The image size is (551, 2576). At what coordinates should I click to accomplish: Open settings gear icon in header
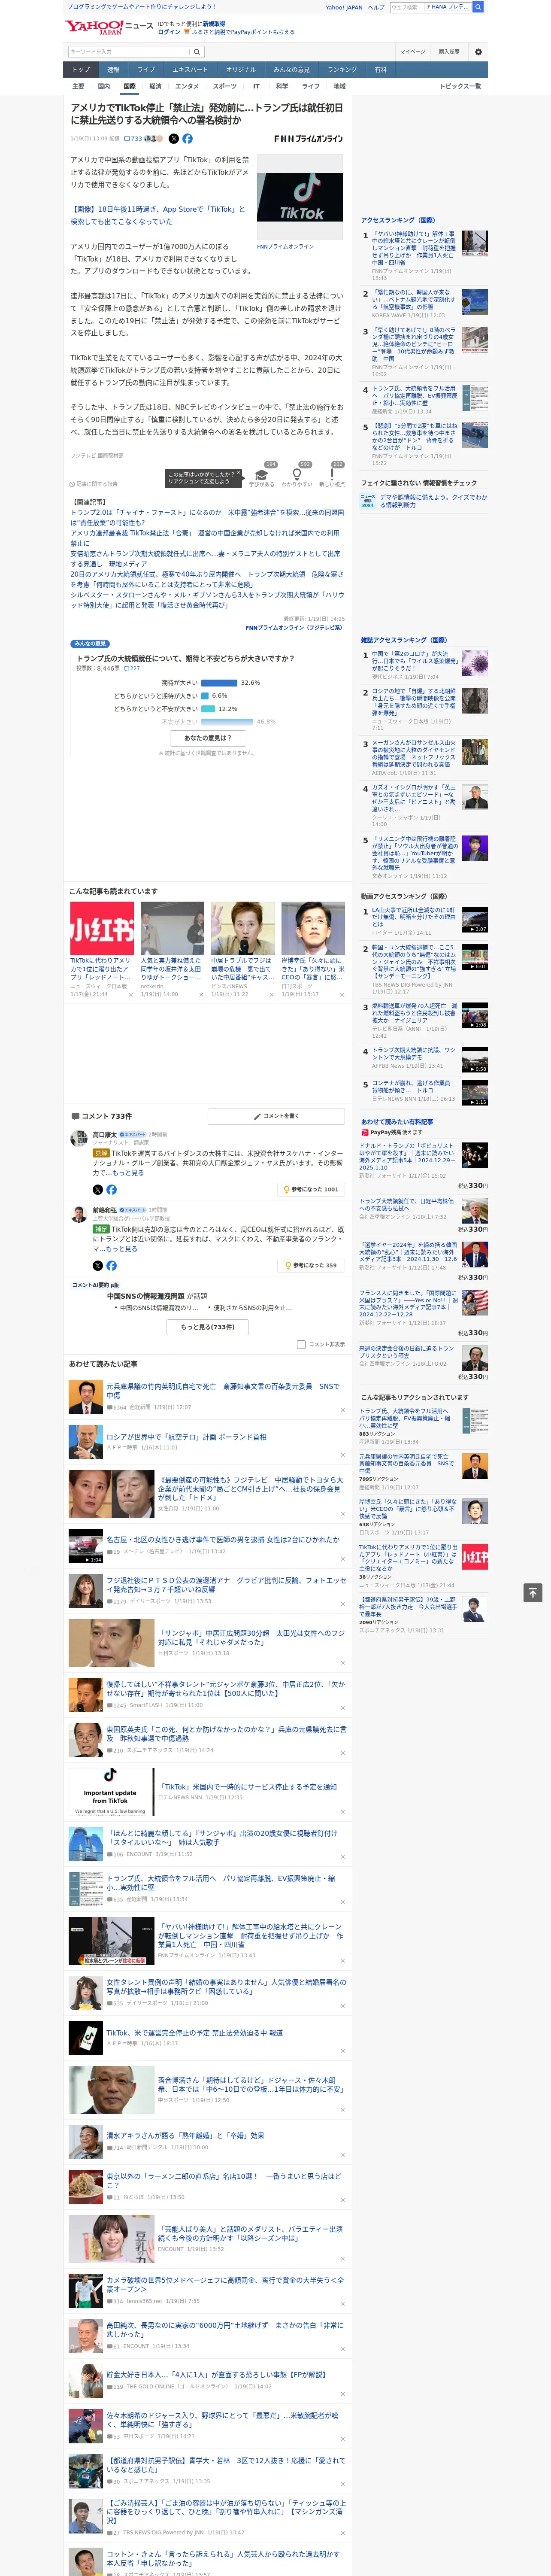(478, 51)
